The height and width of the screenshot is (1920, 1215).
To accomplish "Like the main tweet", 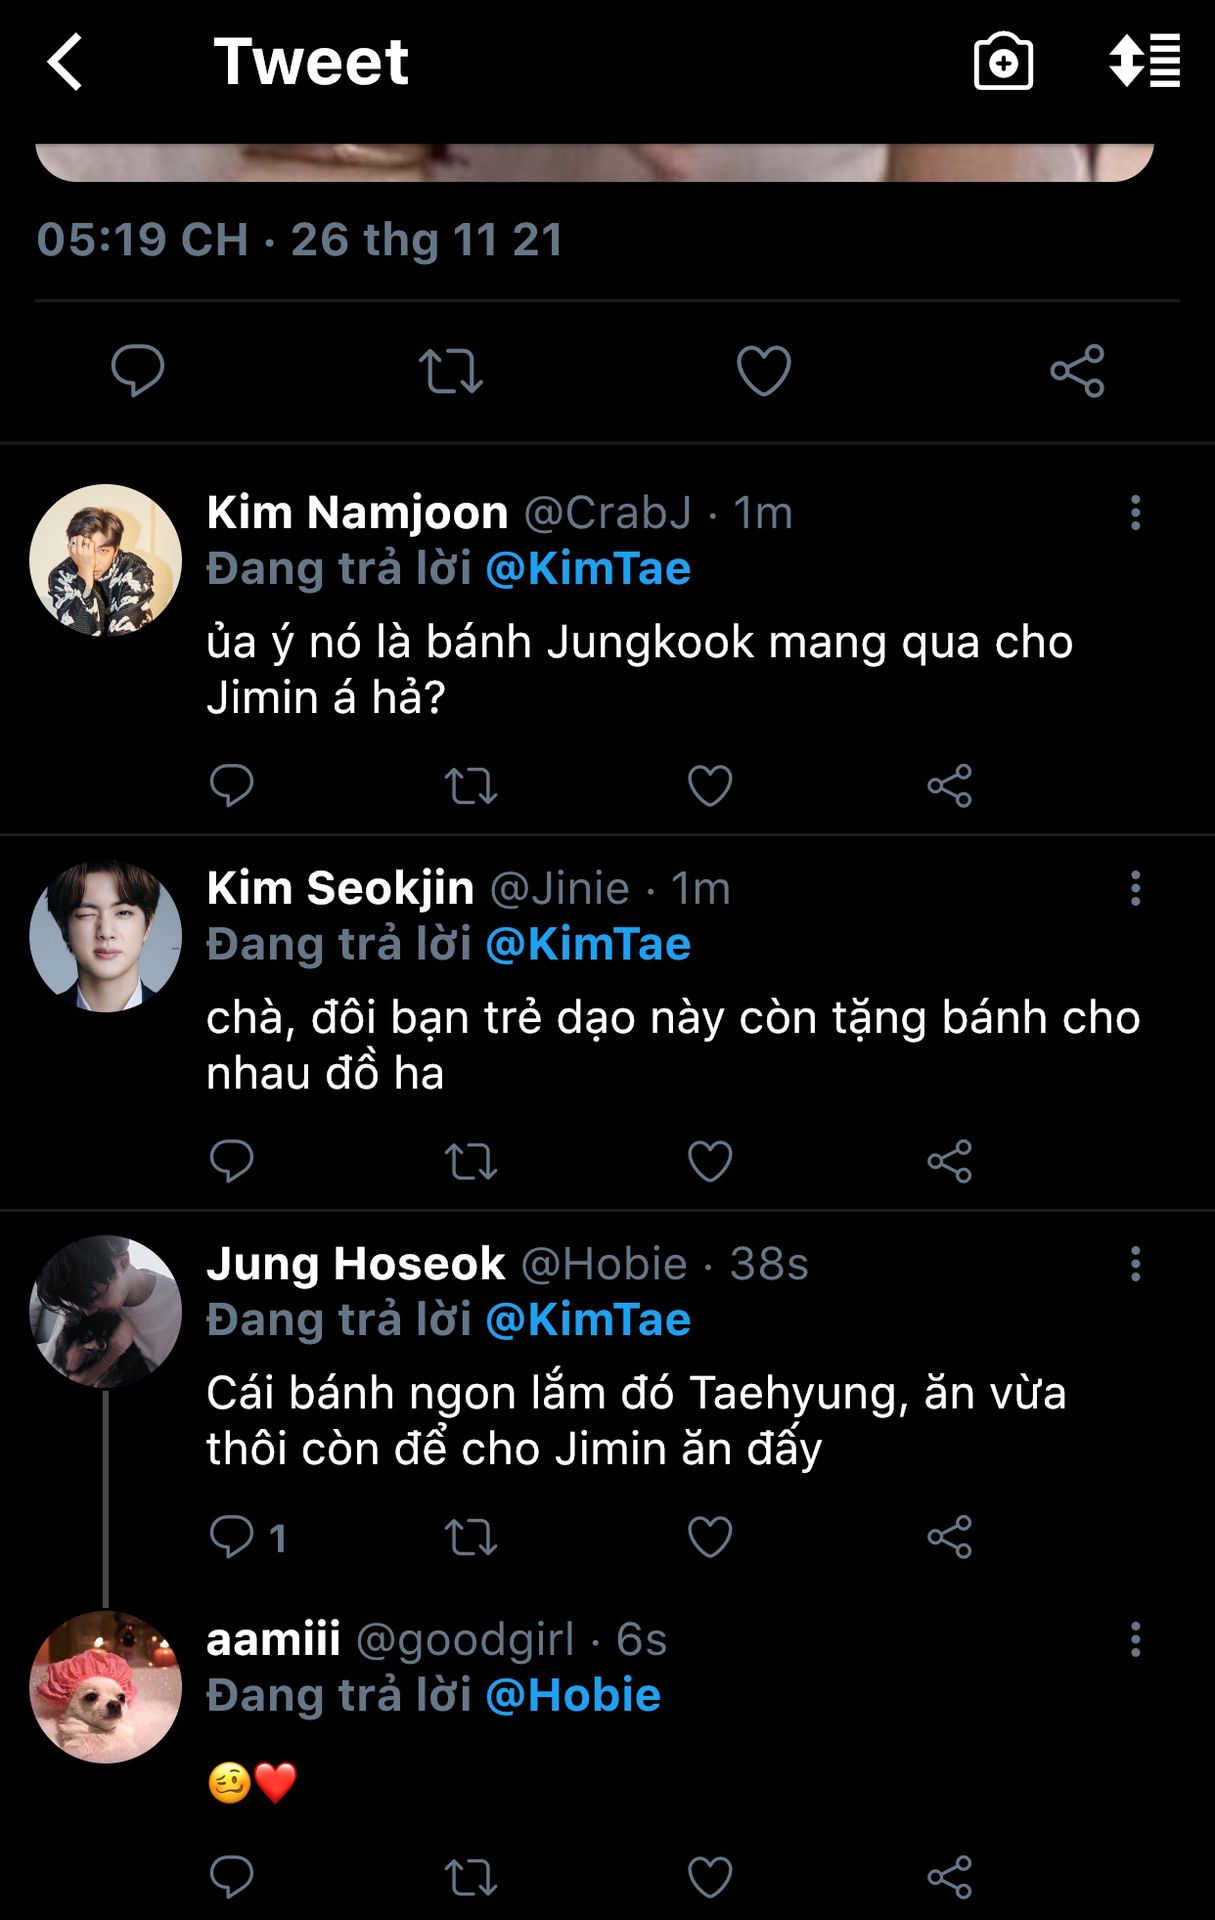I will click(x=764, y=371).
